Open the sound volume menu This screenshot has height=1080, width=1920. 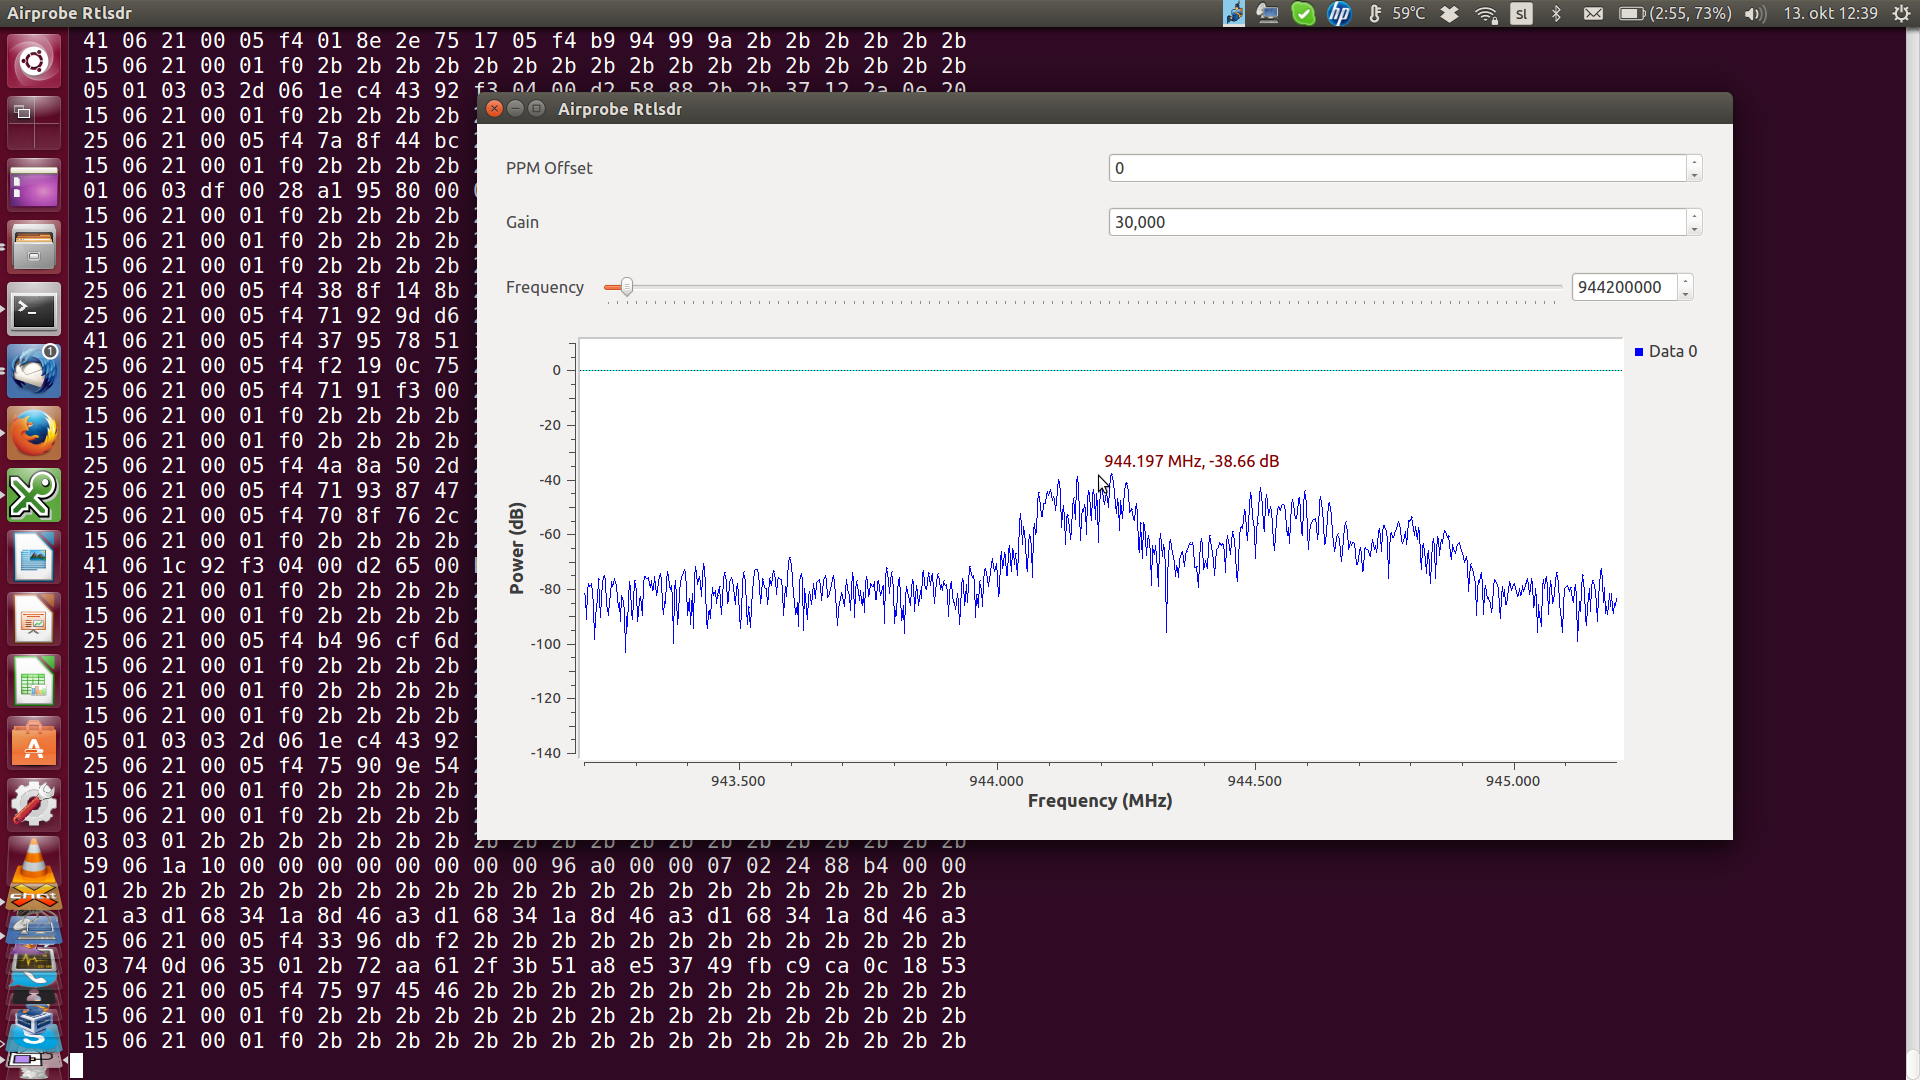tap(1755, 13)
